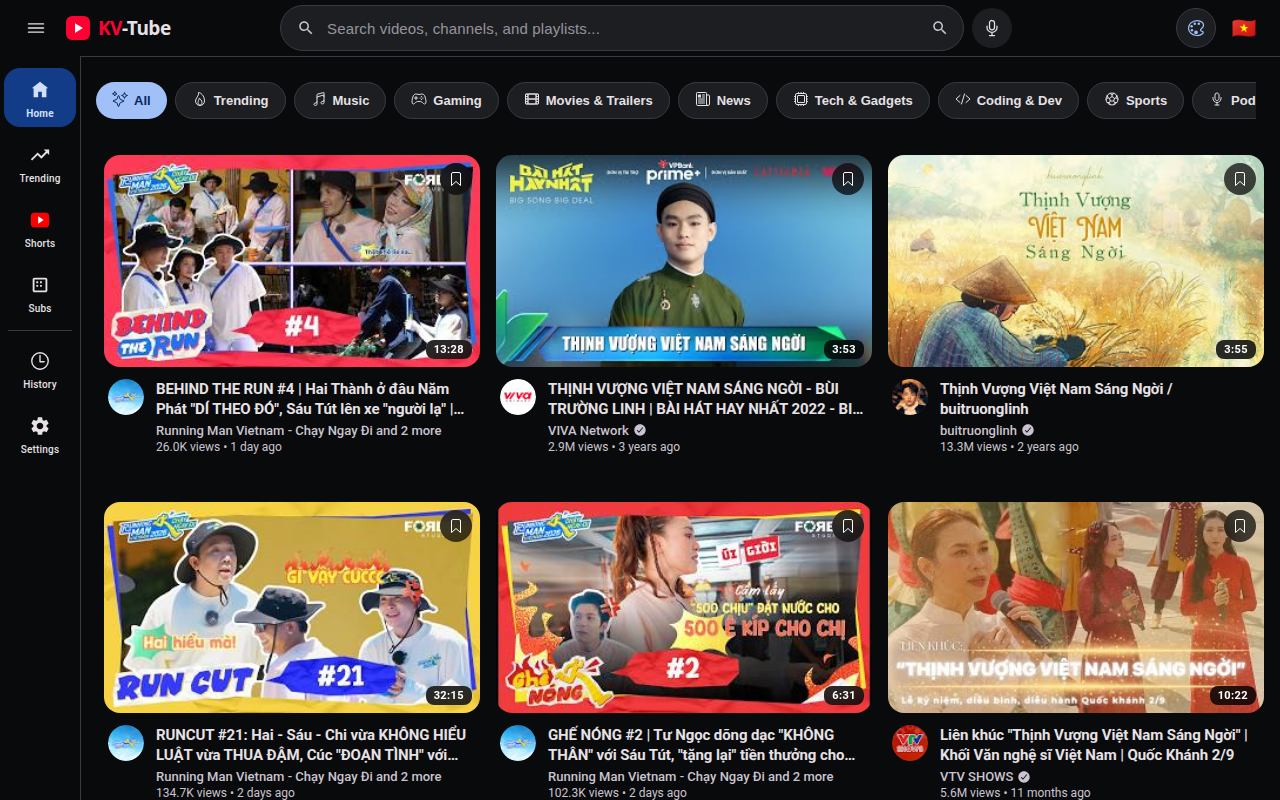The image size is (1280, 800).
Task: Bookmark the BEHIND THE RUN #4 video
Action: (x=456, y=179)
